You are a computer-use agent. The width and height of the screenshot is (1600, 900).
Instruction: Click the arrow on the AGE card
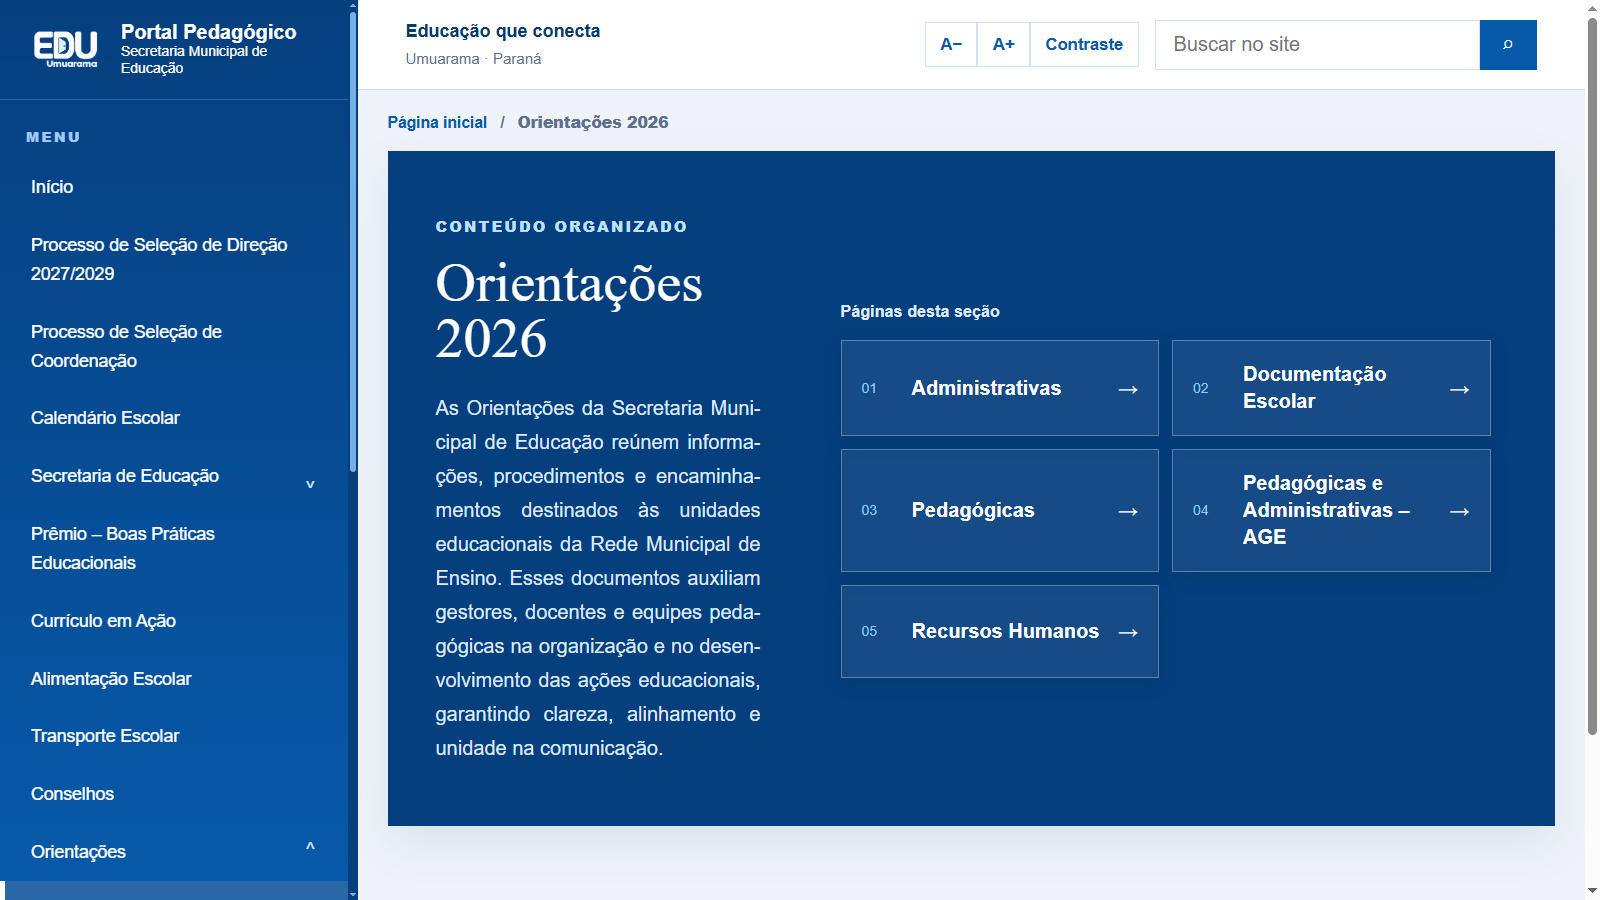1459,511
